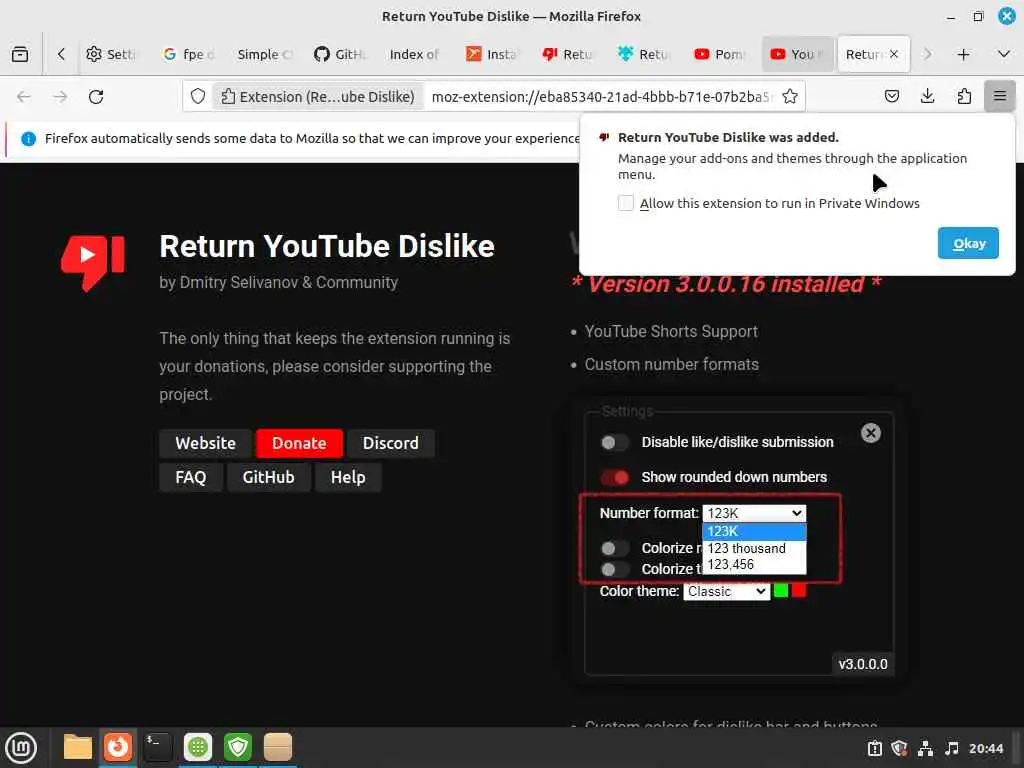Click the browser back arrow
1024x768 pixels.
coord(24,97)
